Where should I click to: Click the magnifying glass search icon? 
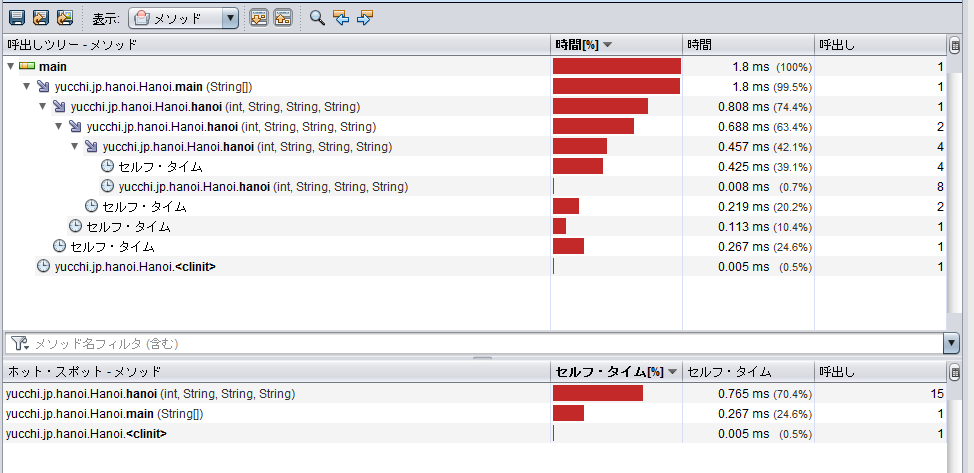point(317,18)
